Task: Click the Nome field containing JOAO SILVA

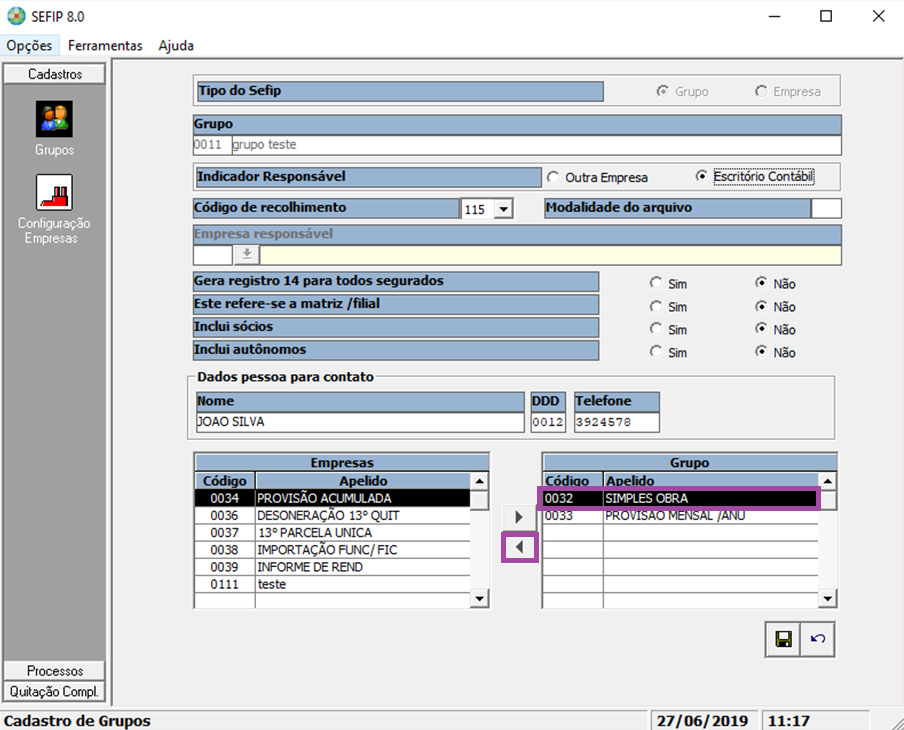Action: coord(360,422)
